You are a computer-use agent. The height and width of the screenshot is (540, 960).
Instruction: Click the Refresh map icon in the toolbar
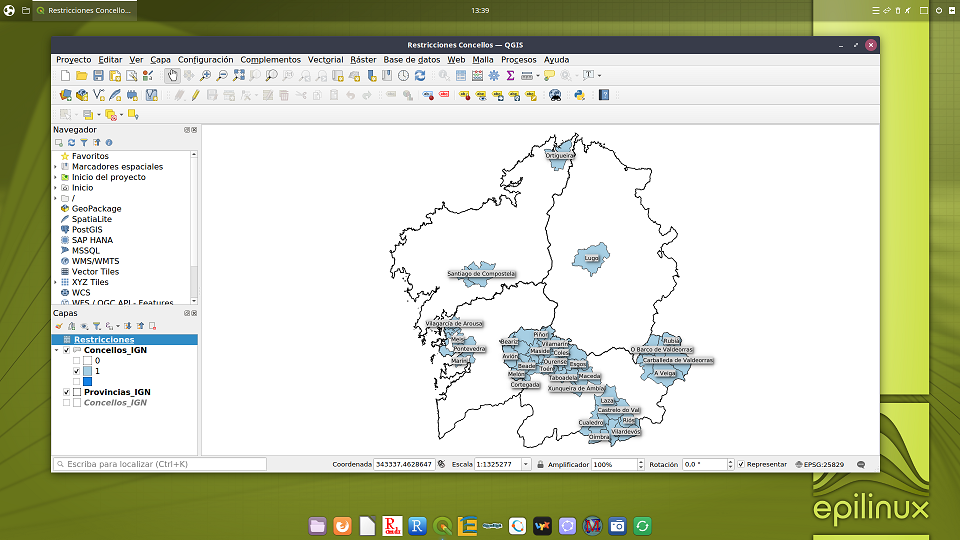(419, 75)
